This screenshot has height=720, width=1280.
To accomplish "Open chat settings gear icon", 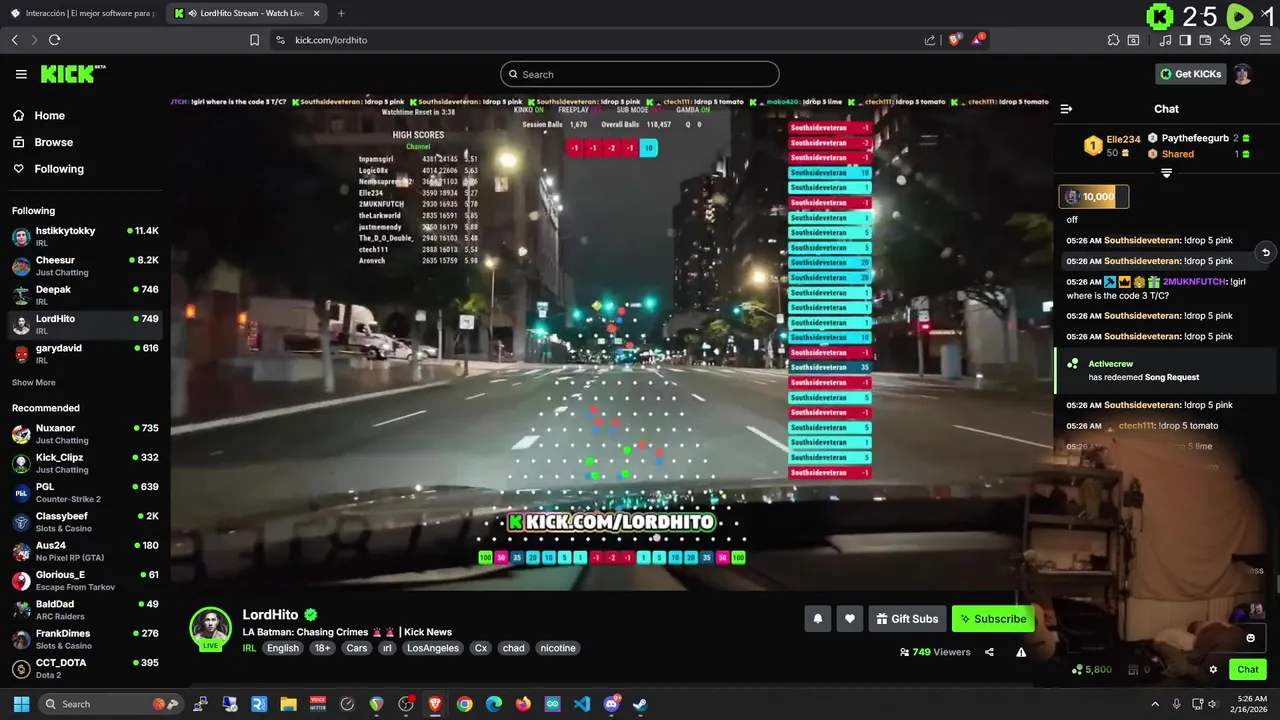I will [x=1213, y=670].
